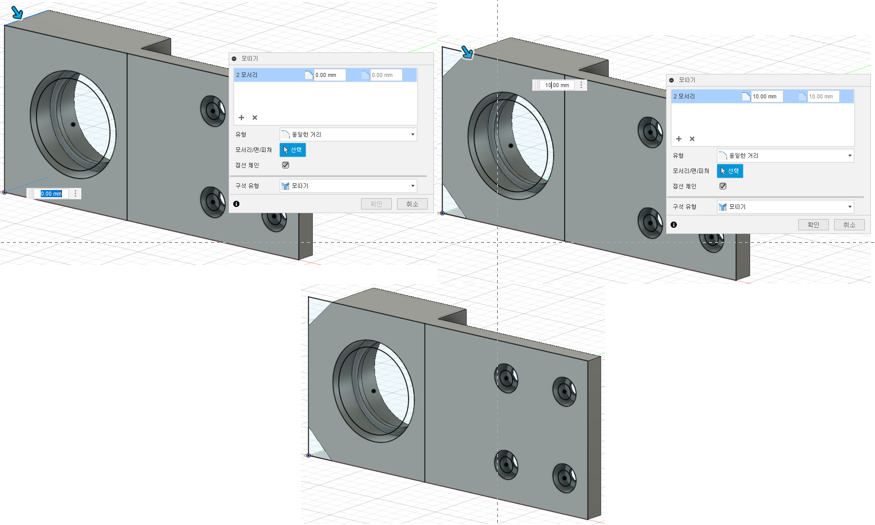This screenshot has width=875, height=525.
Task: Collapse the 10.00 mm 모따기 dialog header icon
Action: pos(671,80)
